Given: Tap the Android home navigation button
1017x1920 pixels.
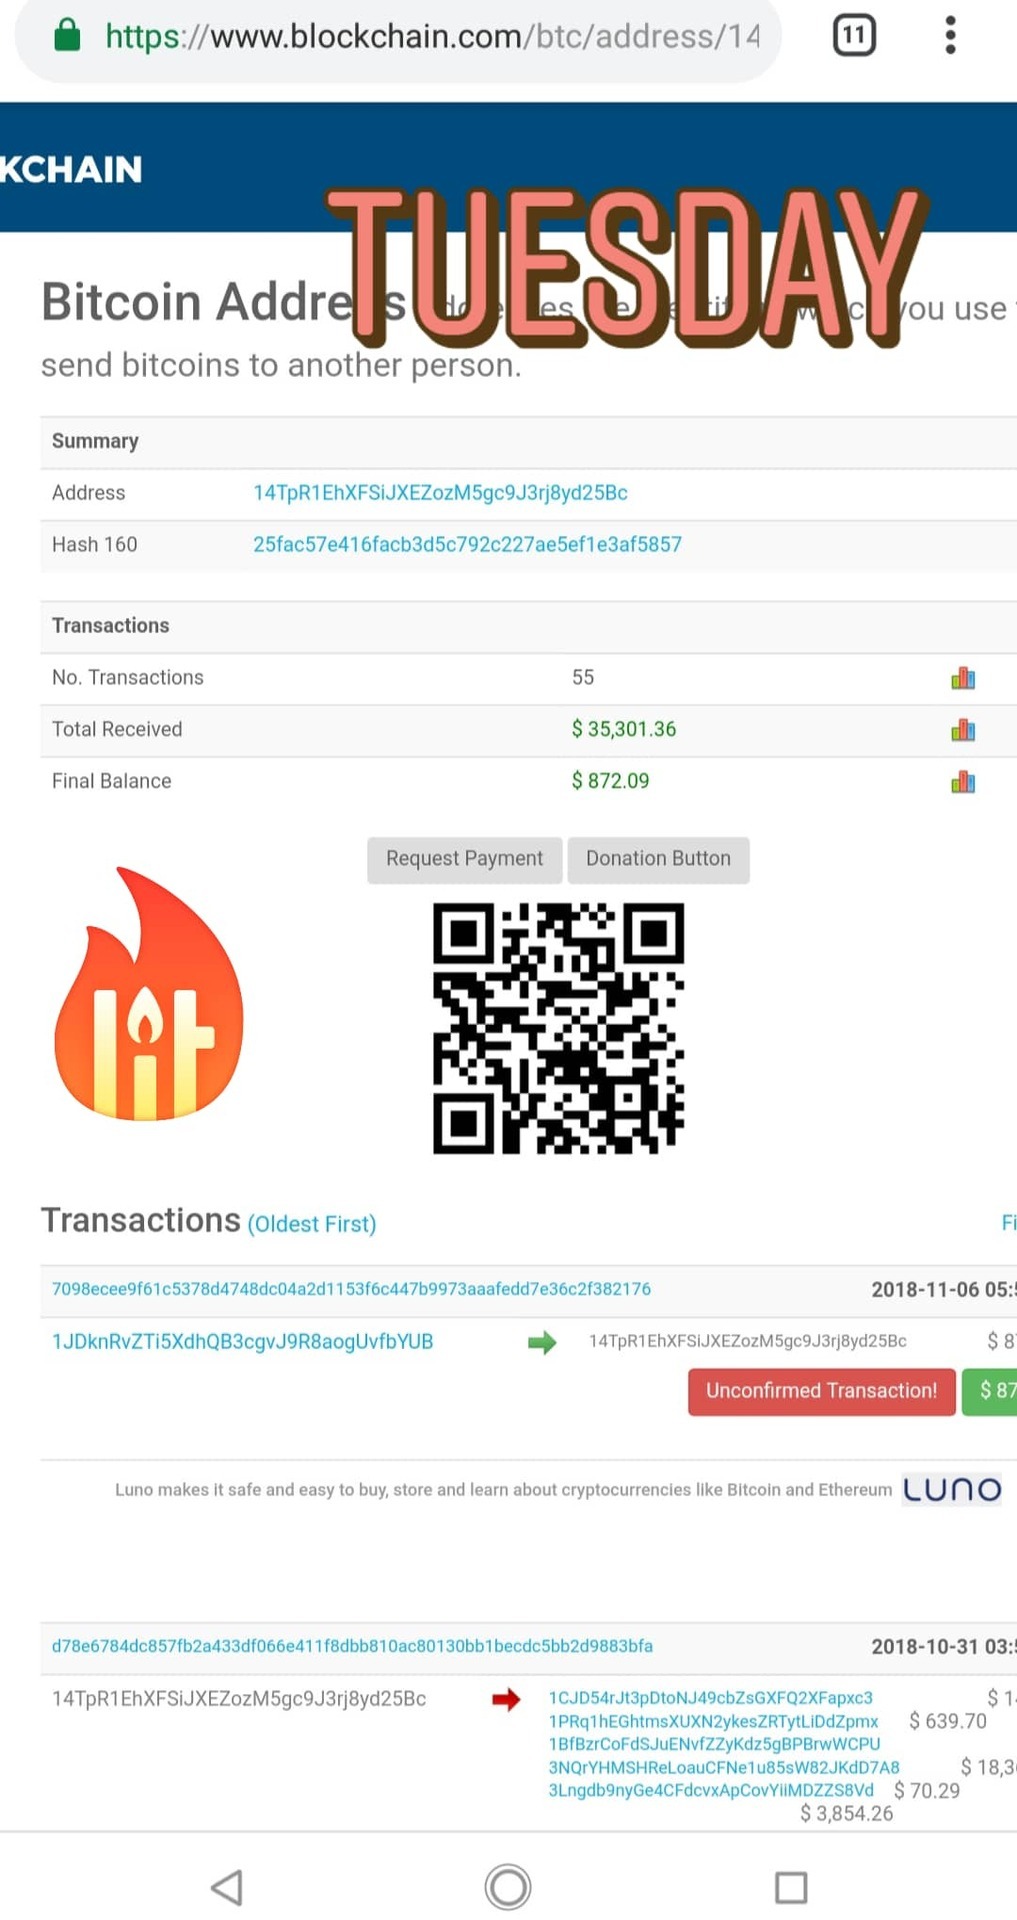Looking at the screenshot, I should click(x=508, y=1887).
